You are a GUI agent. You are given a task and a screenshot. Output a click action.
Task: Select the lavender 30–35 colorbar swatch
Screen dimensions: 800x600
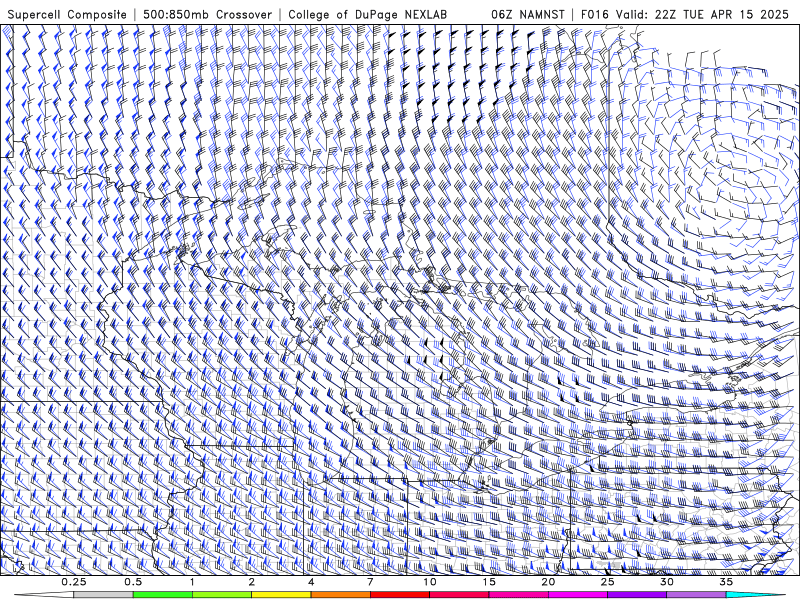click(696, 595)
